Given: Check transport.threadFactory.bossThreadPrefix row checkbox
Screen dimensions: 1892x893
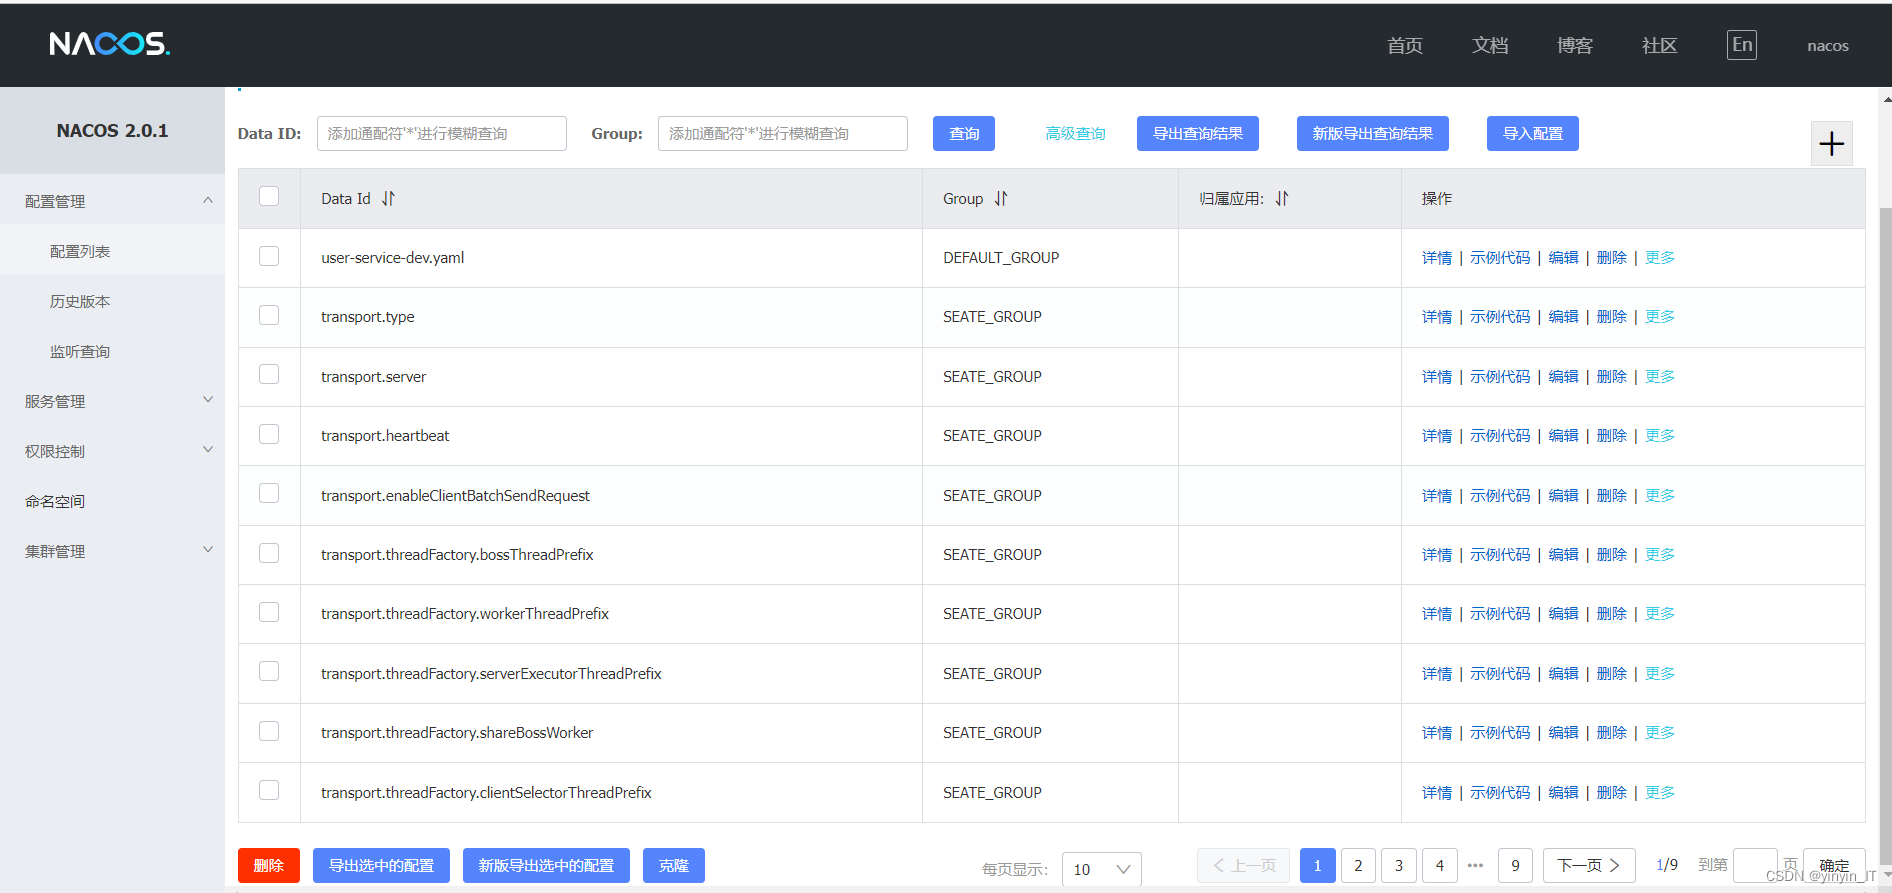Looking at the screenshot, I should tap(269, 553).
